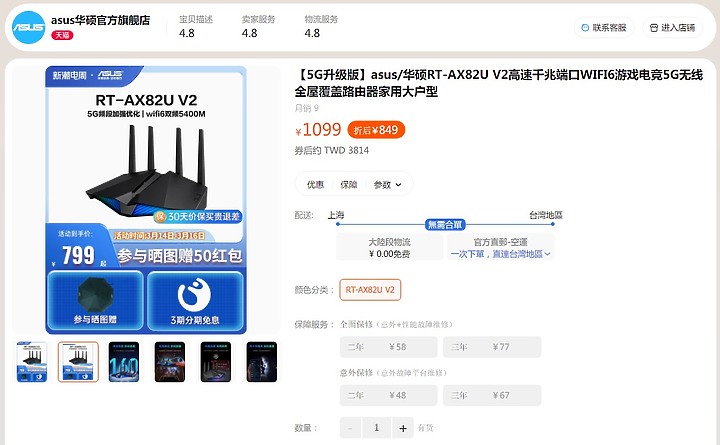Select three-year full warranty ¥77
The image size is (720, 445).
(492, 347)
